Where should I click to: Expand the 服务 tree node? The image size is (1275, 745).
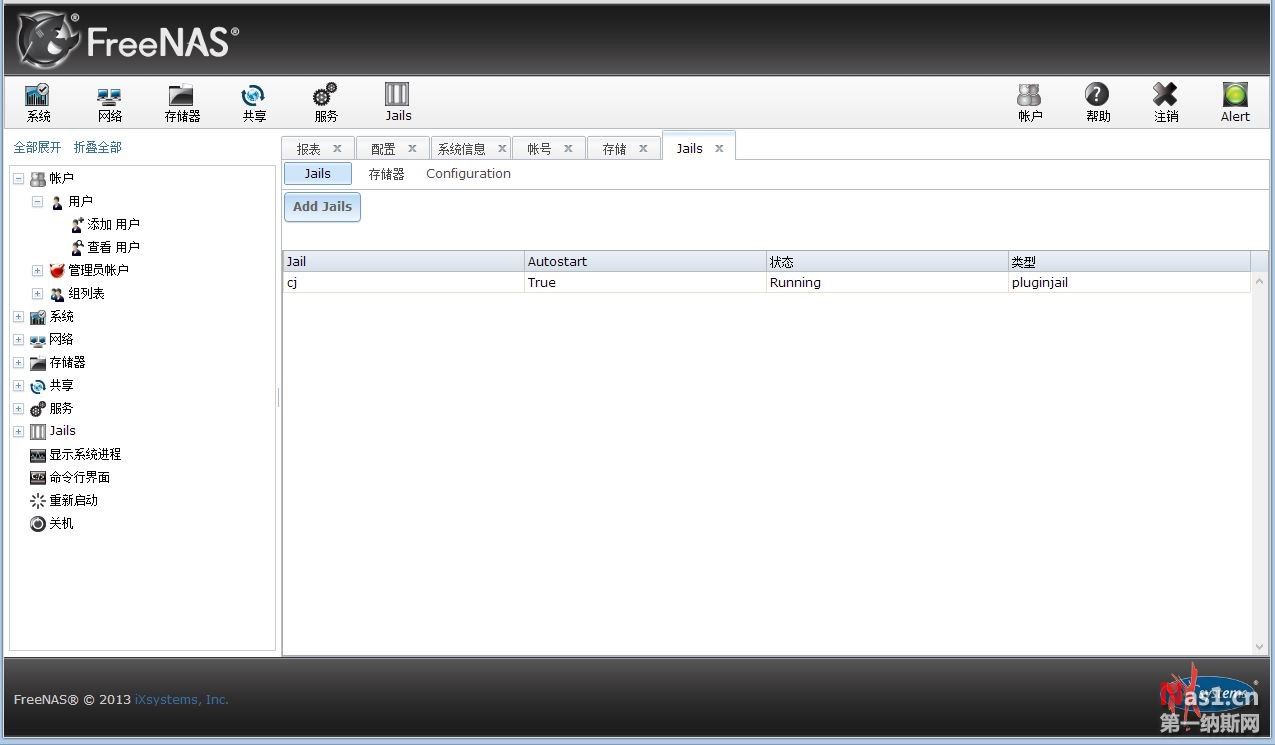tap(18, 408)
